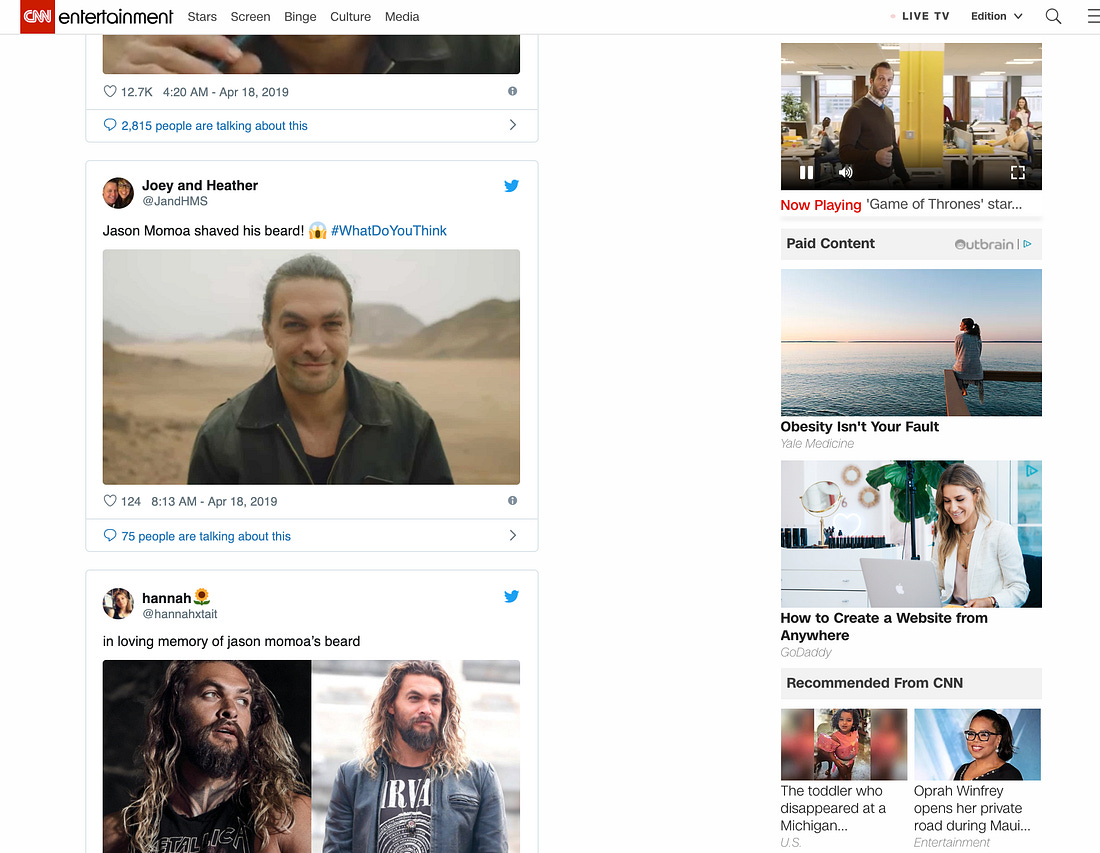Image resolution: width=1100 pixels, height=853 pixels.
Task: Click the #WhatDoYouThink hashtag
Action: click(x=389, y=231)
